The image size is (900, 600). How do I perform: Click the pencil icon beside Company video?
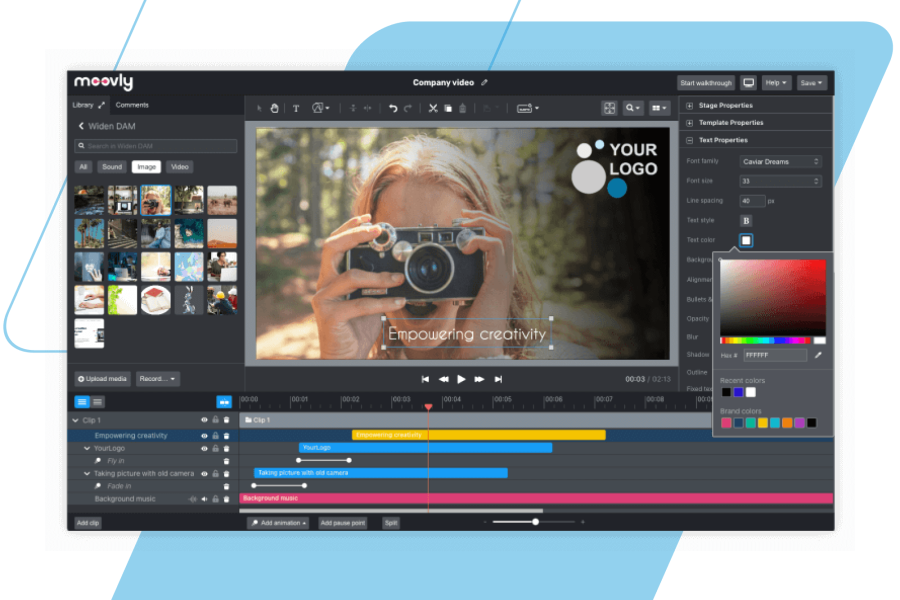(485, 83)
